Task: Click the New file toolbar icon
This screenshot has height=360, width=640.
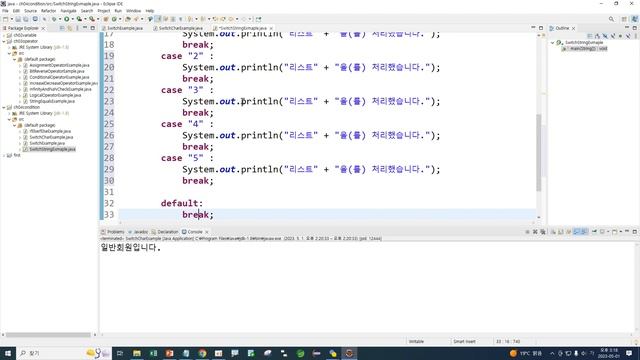Action: 5,19
